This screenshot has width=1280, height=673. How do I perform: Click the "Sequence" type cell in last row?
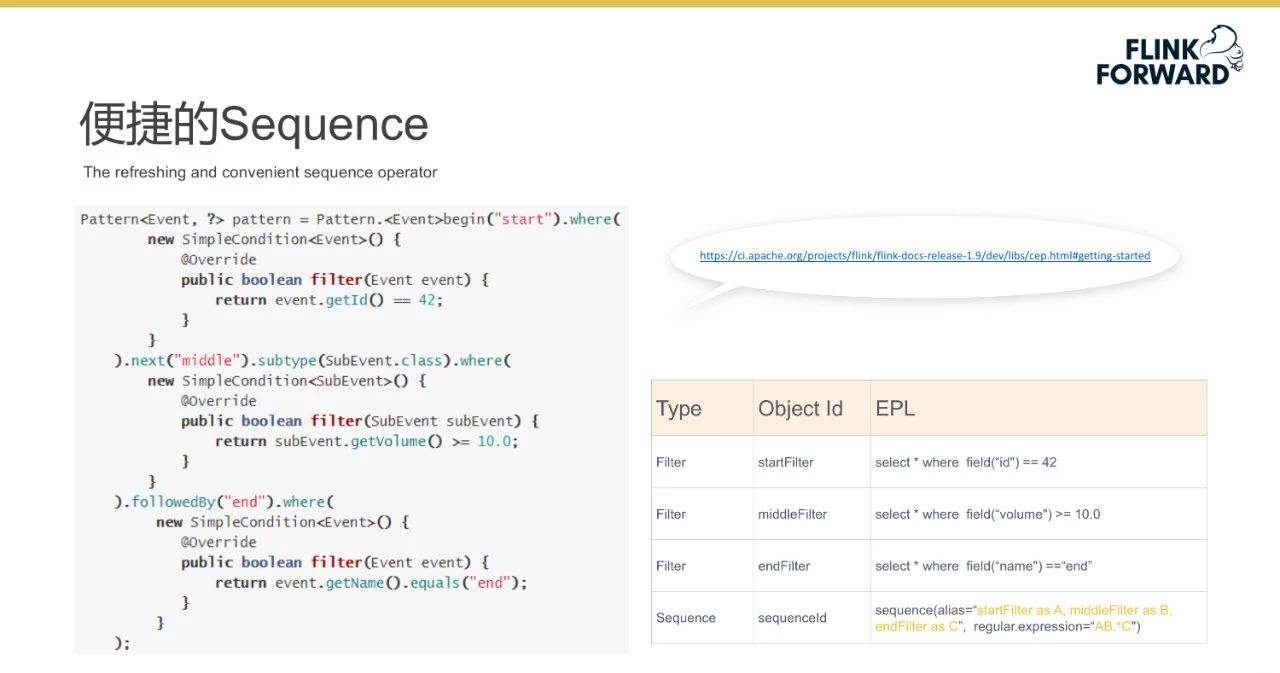[x=686, y=618]
